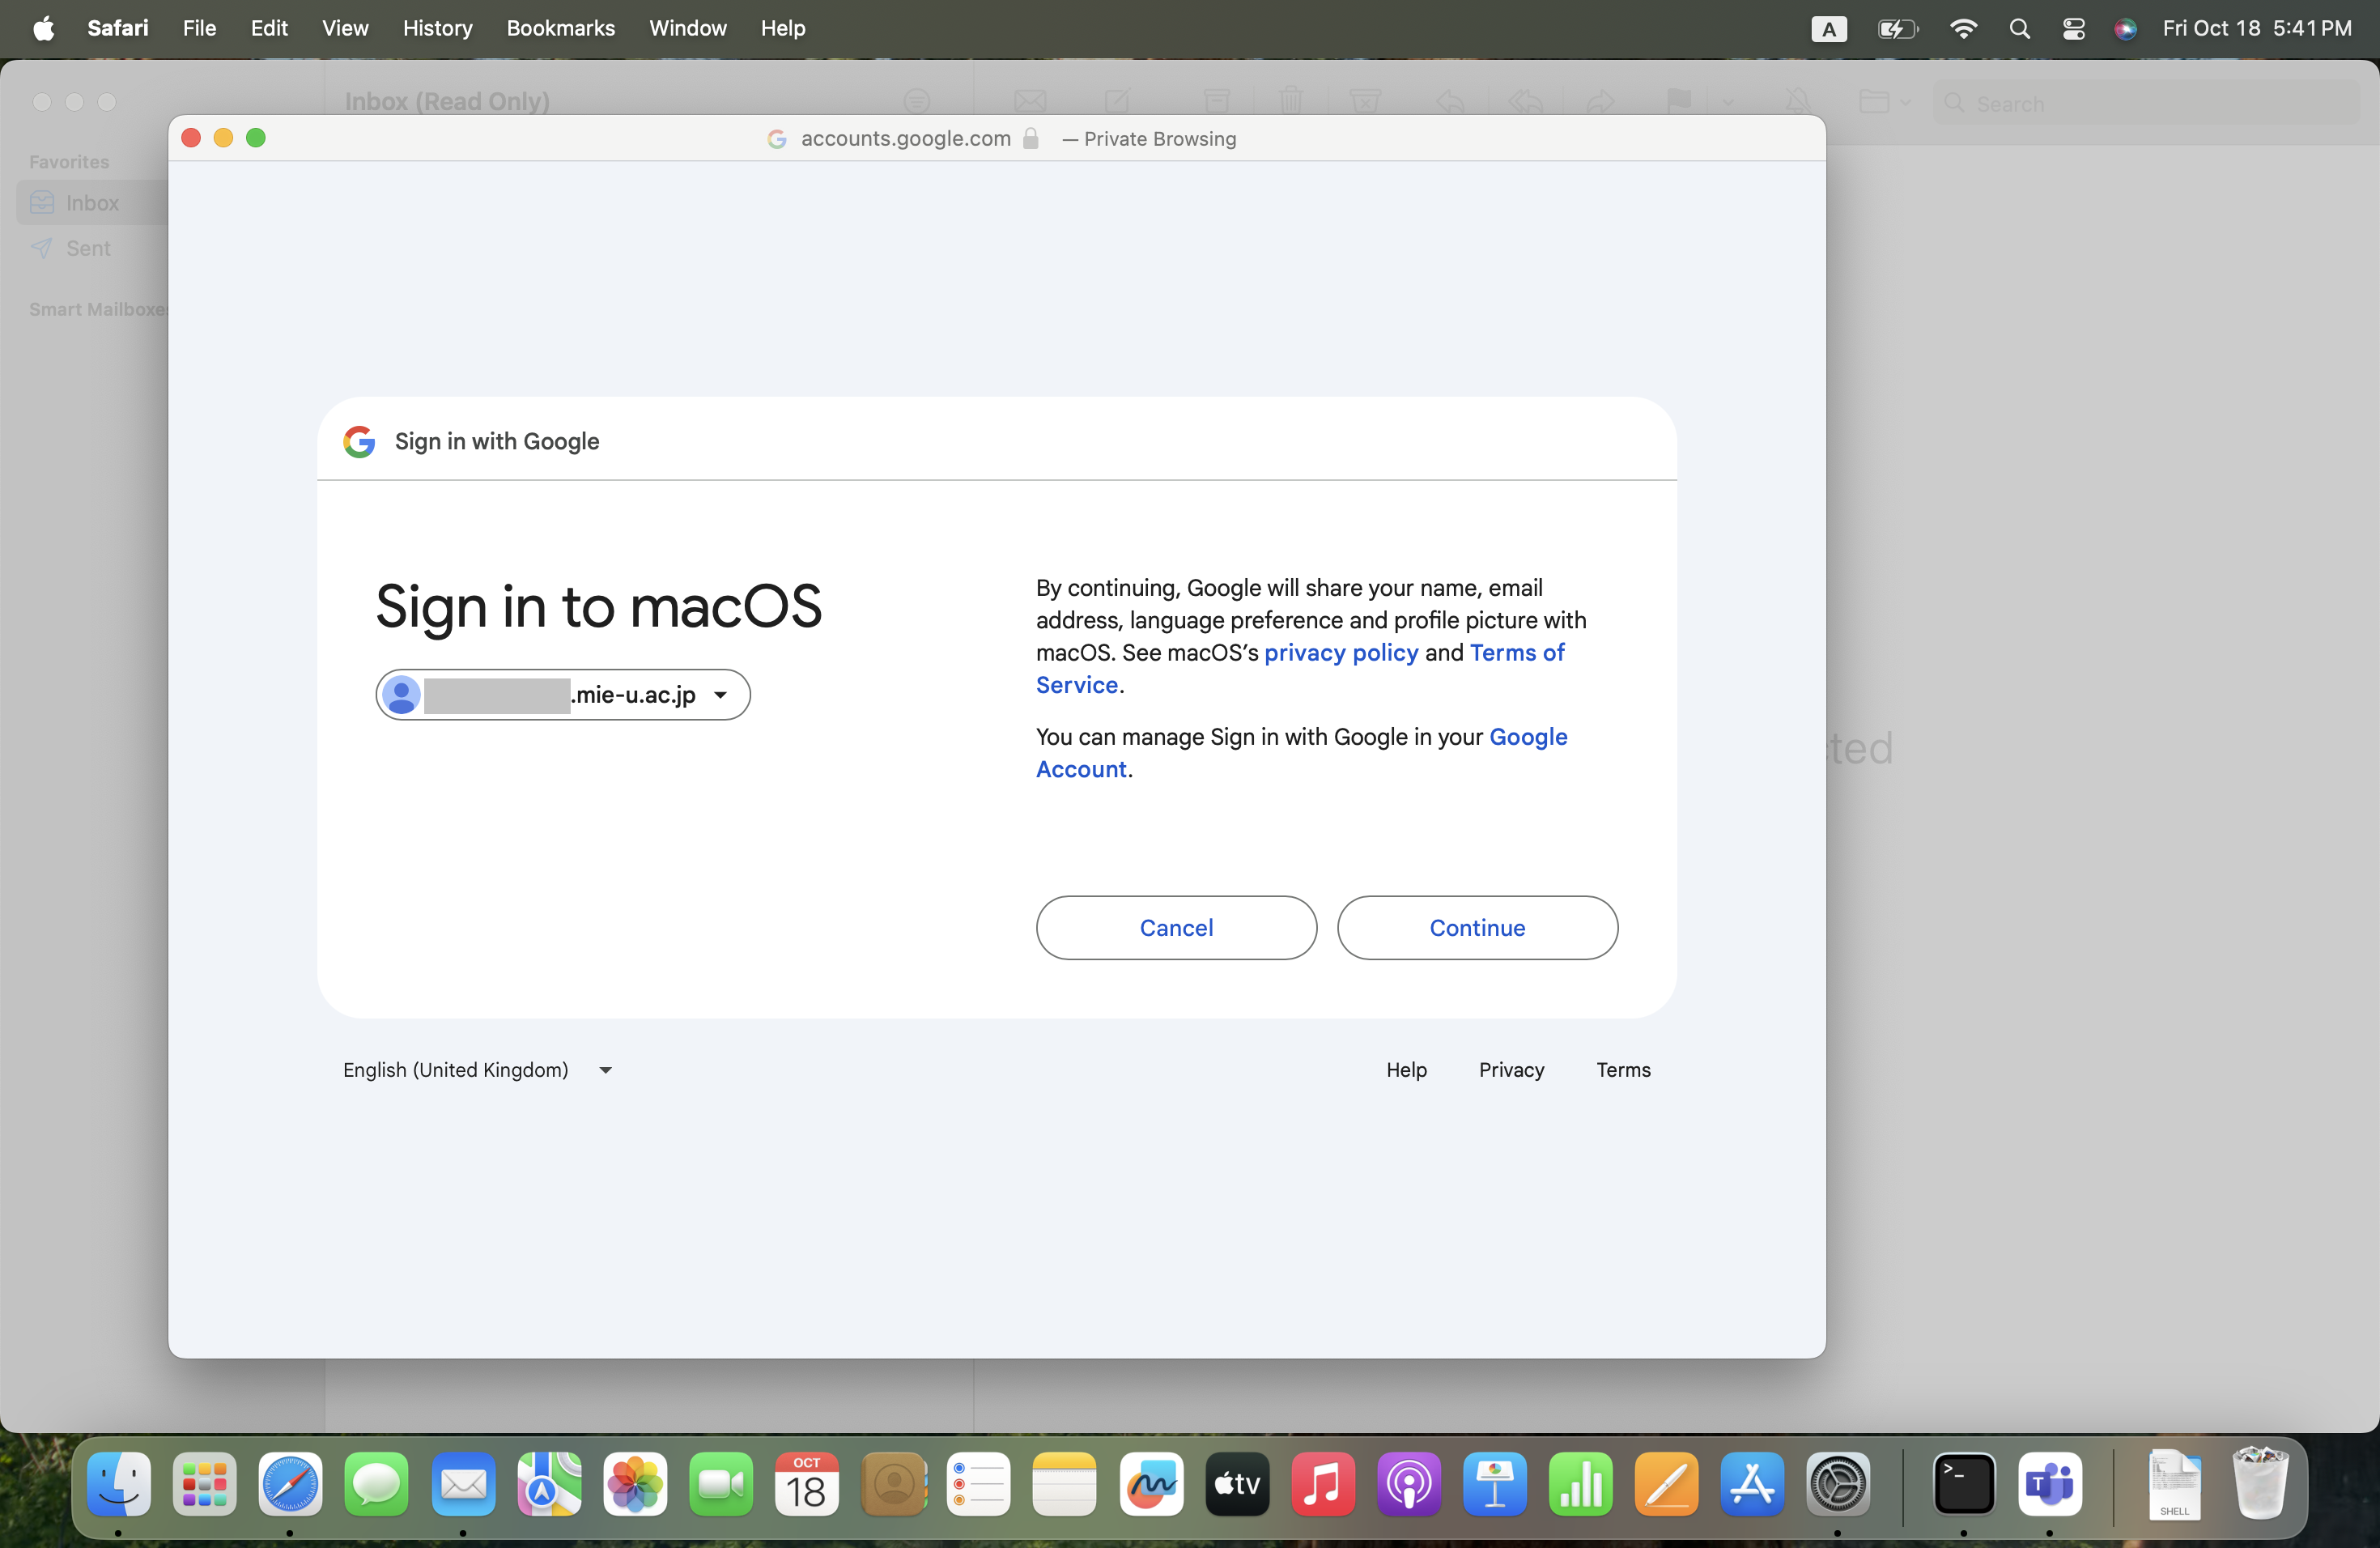Viewport: 2380px width, 1548px height.
Task: Open the Bookmarks menu
Action: [x=560, y=28]
